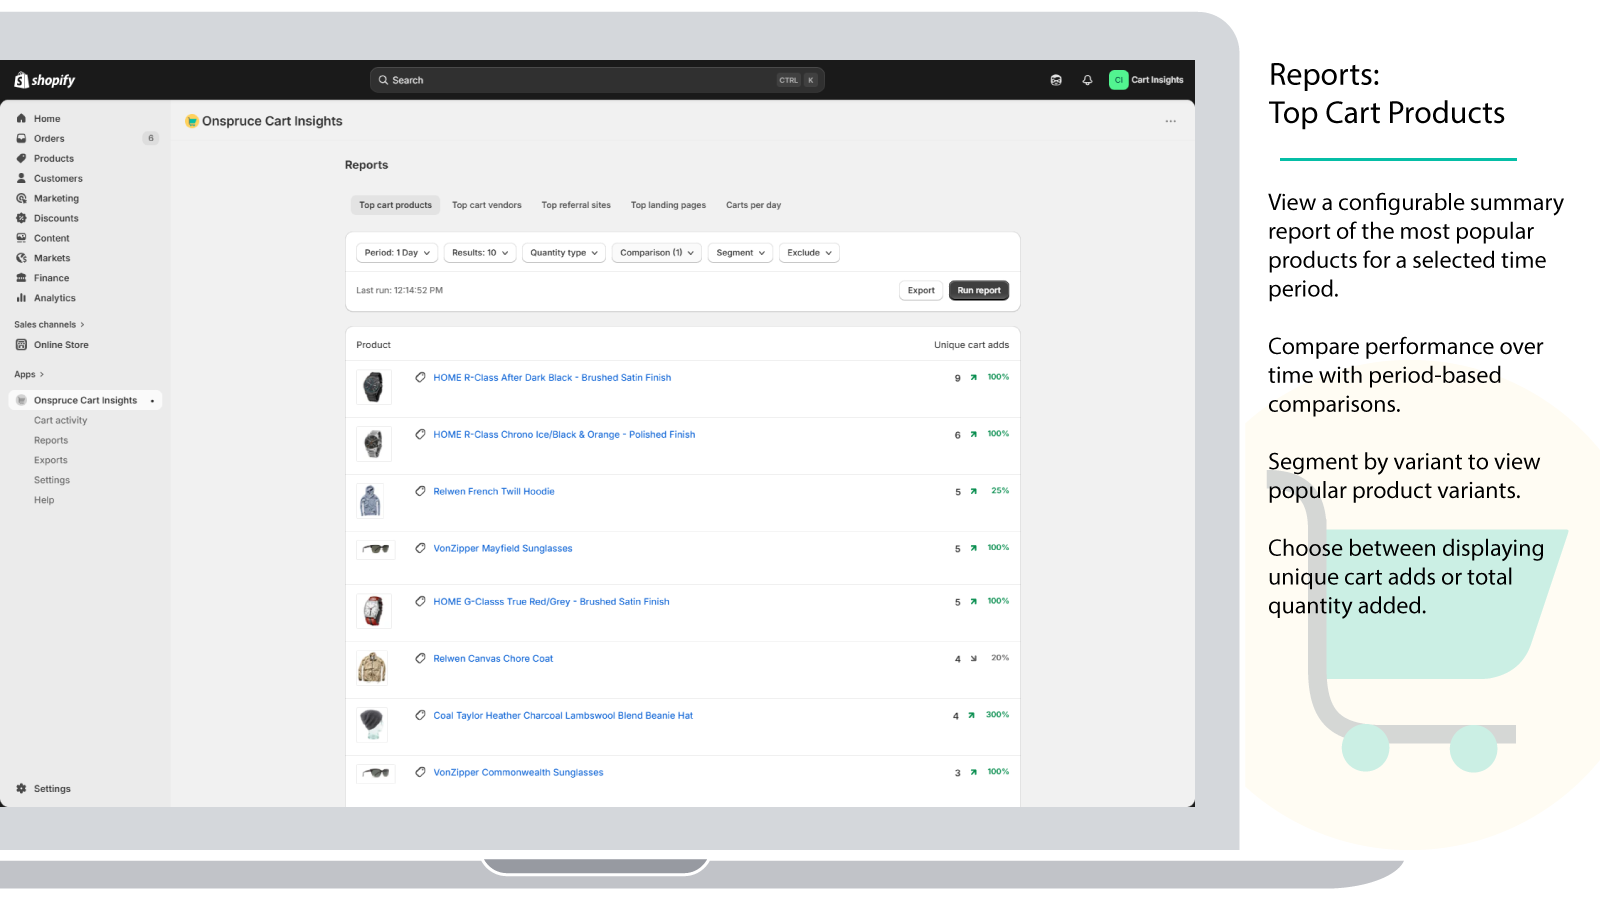Click the Customers person icon

click(21, 178)
